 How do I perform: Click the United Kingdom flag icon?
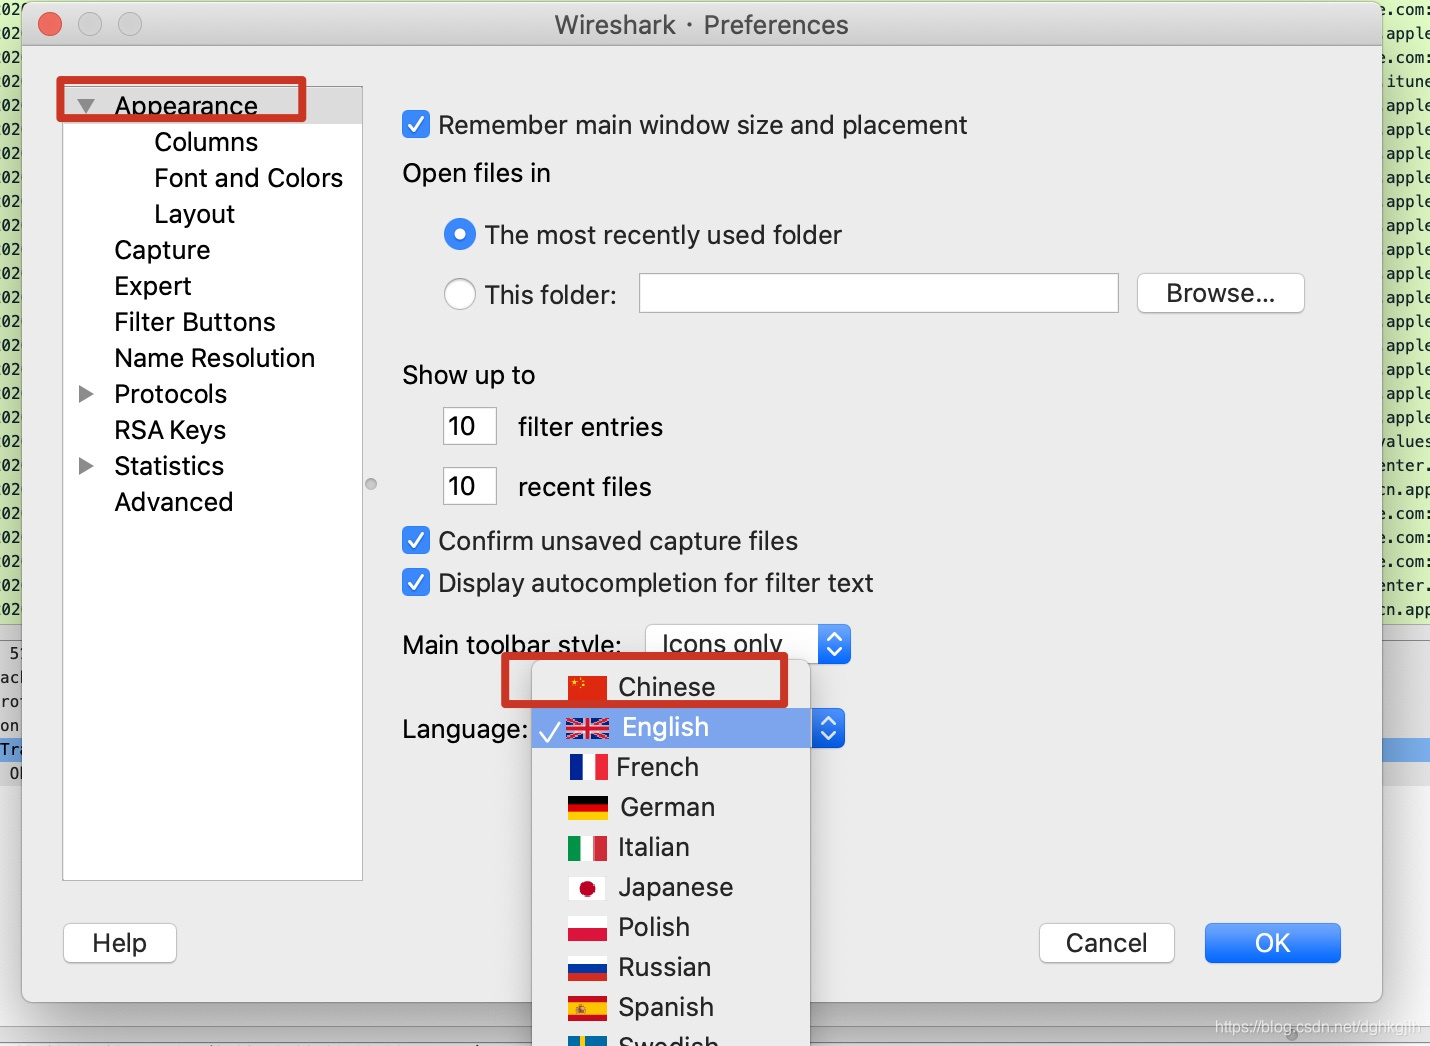[x=587, y=728]
